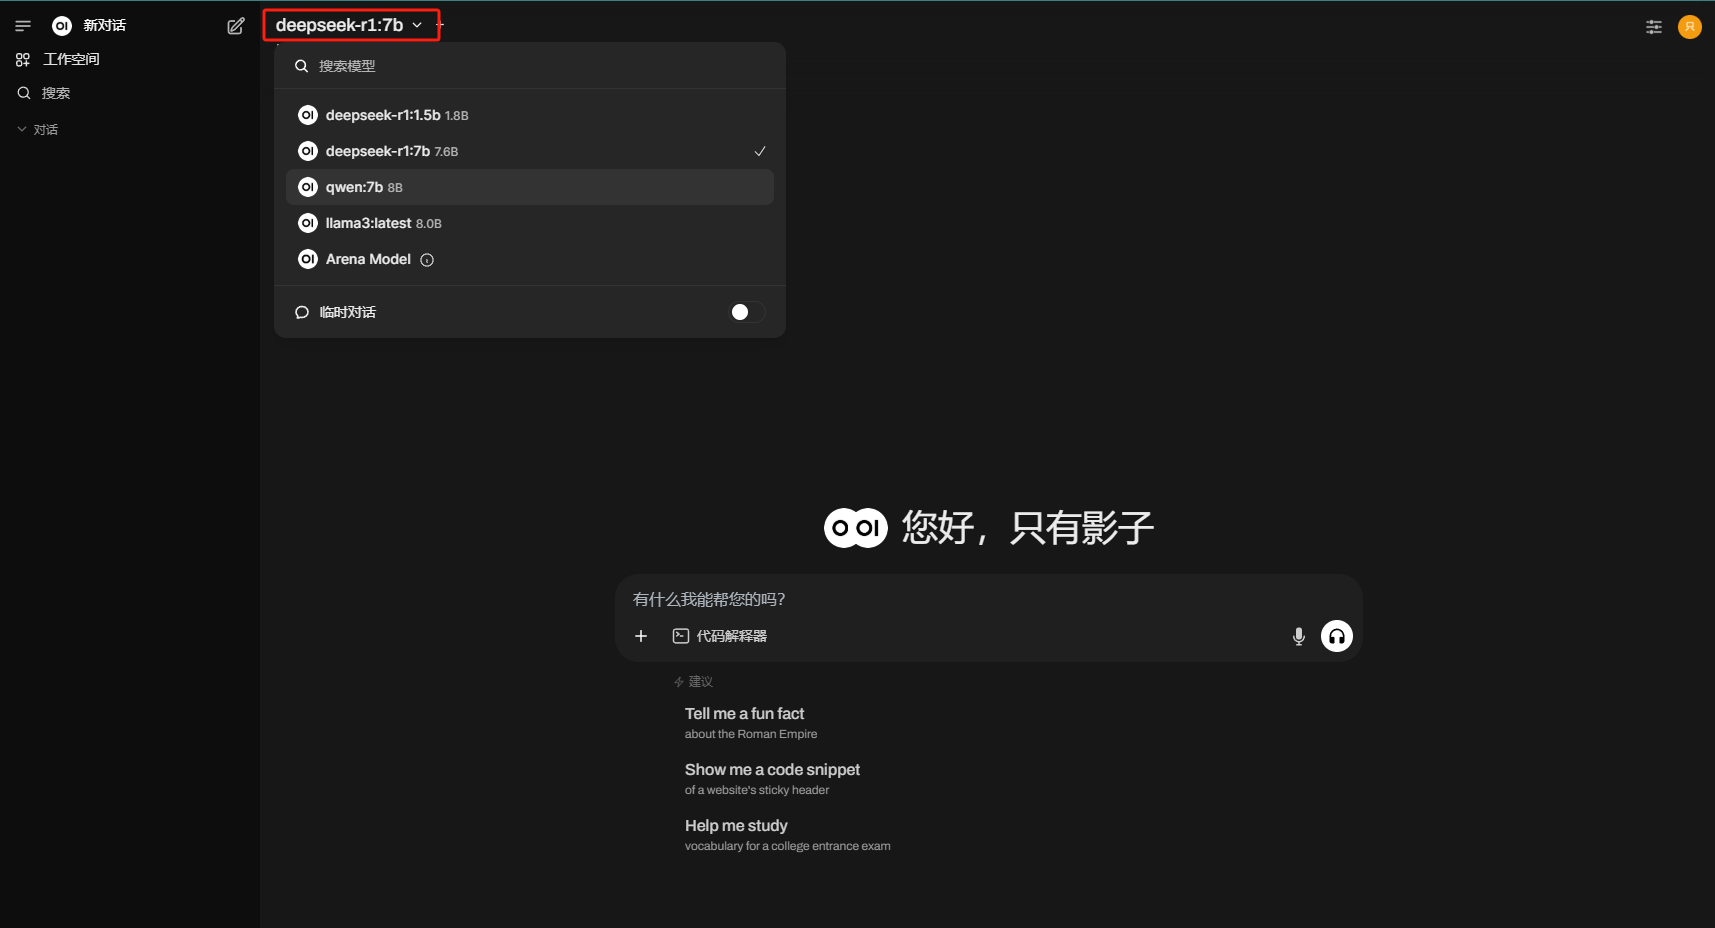Click the new chat pencil icon

236,26
